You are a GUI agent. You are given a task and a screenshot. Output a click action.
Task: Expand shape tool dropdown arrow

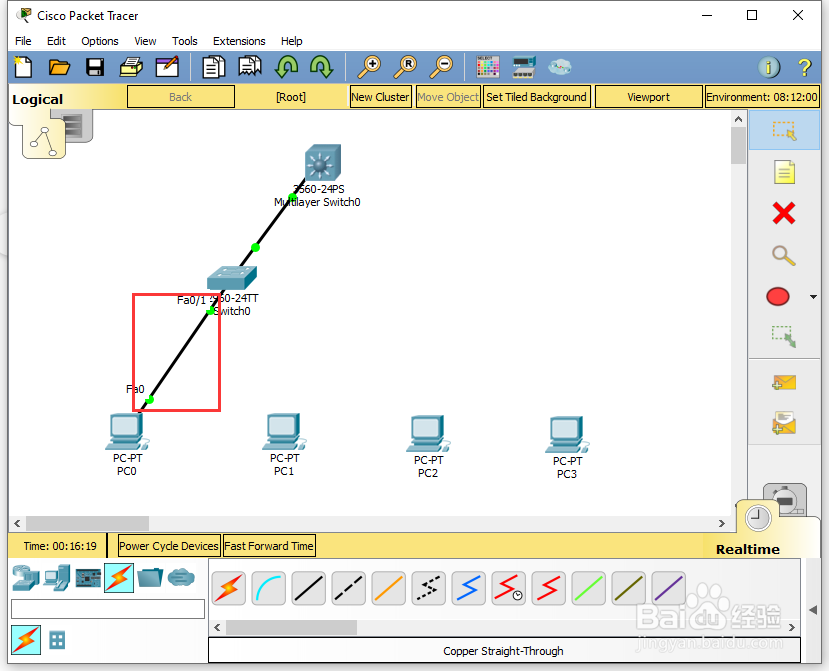[813, 297]
